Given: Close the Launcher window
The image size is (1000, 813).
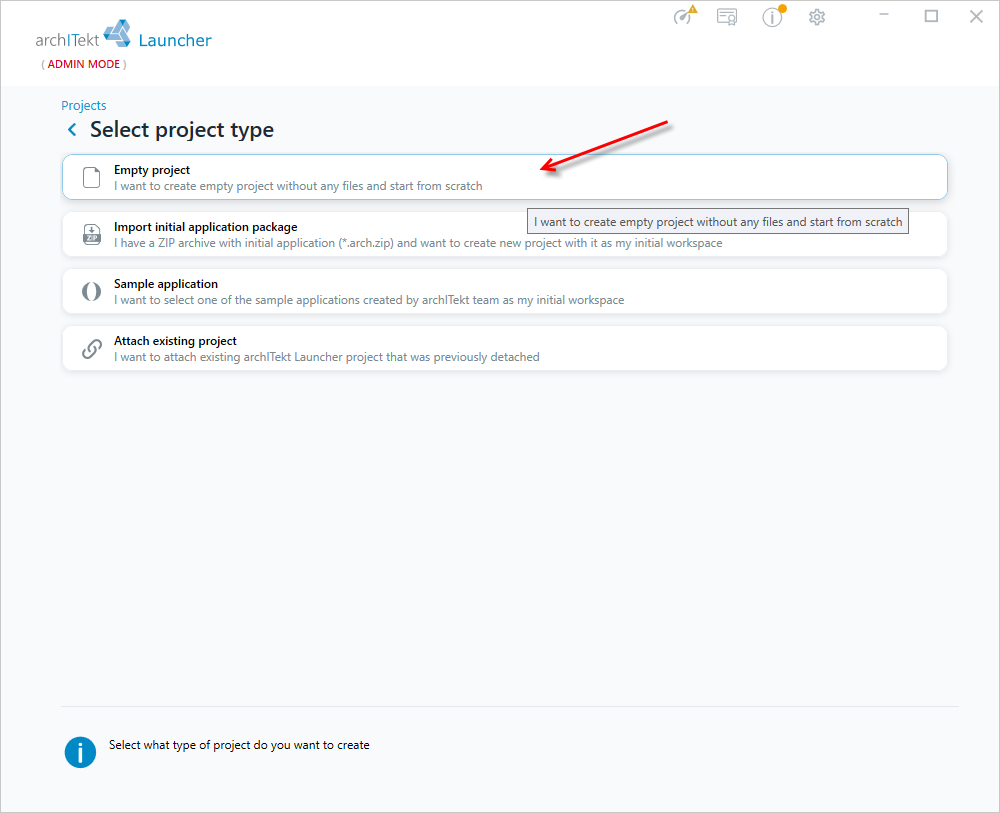Looking at the screenshot, I should [x=976, y=17].
